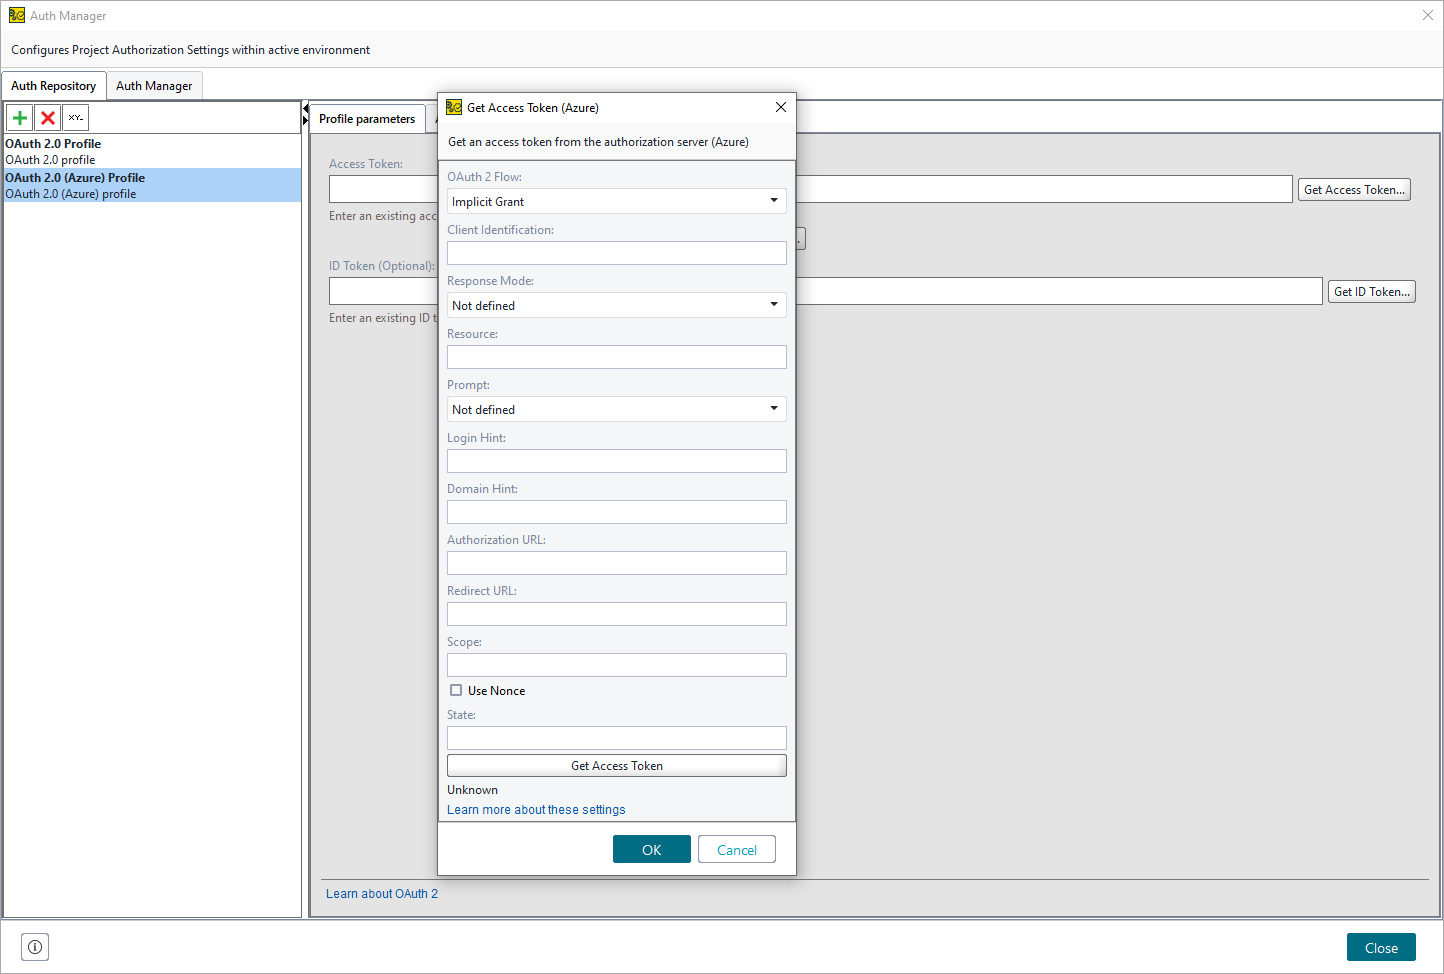The height and width of the screenshot is (974, 1444).
Task: Click inside the Client Identification field
Action: (x=616, y=252)
